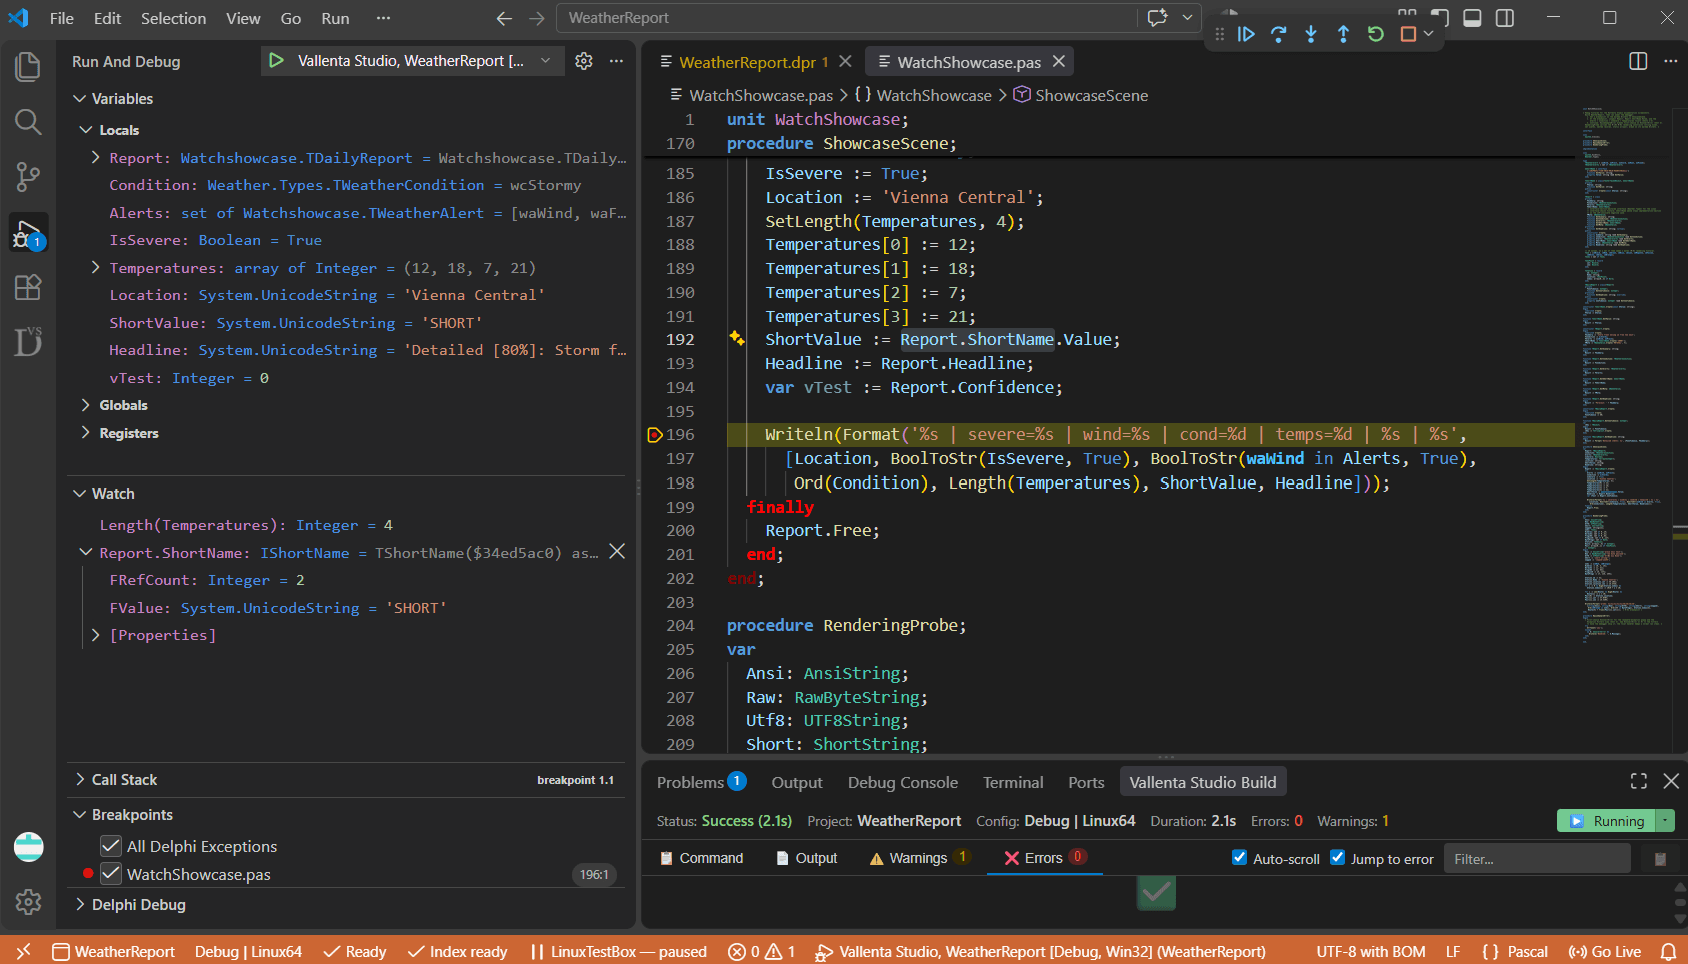Collapse the Variables section
Screen dimensions: 1688x964
click(x=79, y=99)
